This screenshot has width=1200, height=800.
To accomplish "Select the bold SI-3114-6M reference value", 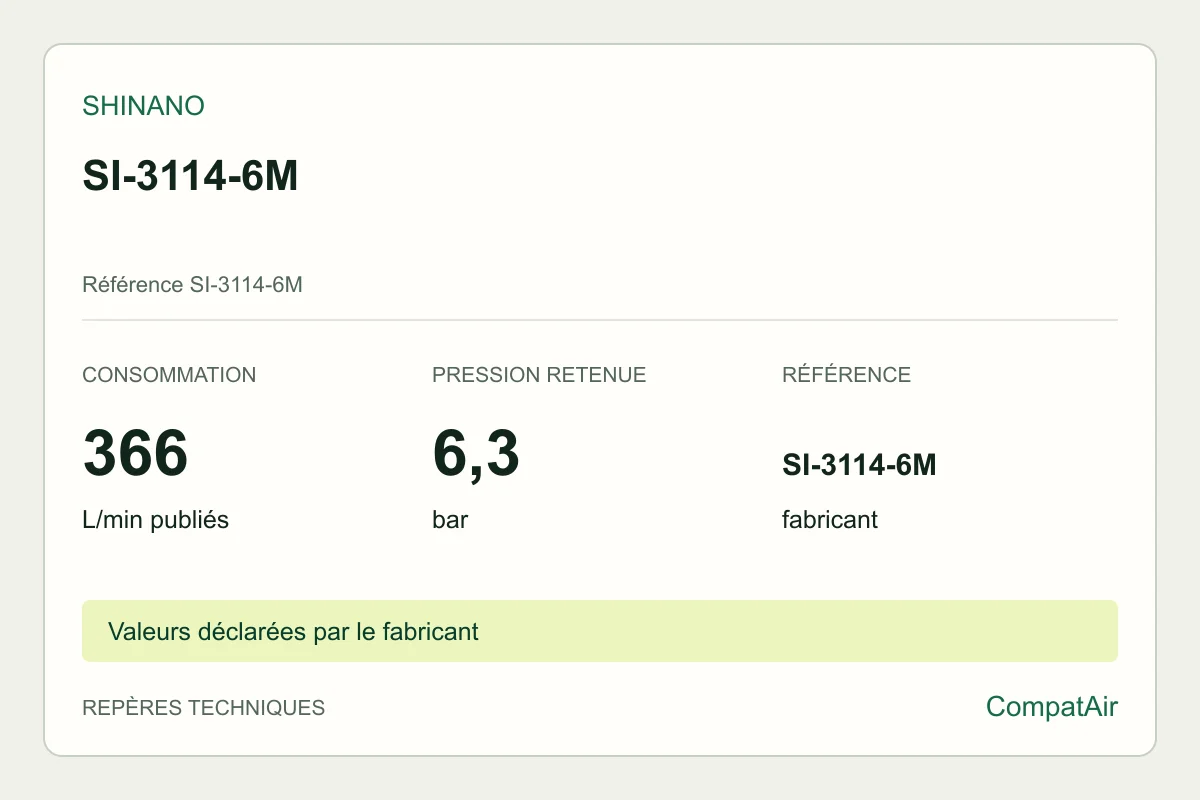I will tap(859, 465).
